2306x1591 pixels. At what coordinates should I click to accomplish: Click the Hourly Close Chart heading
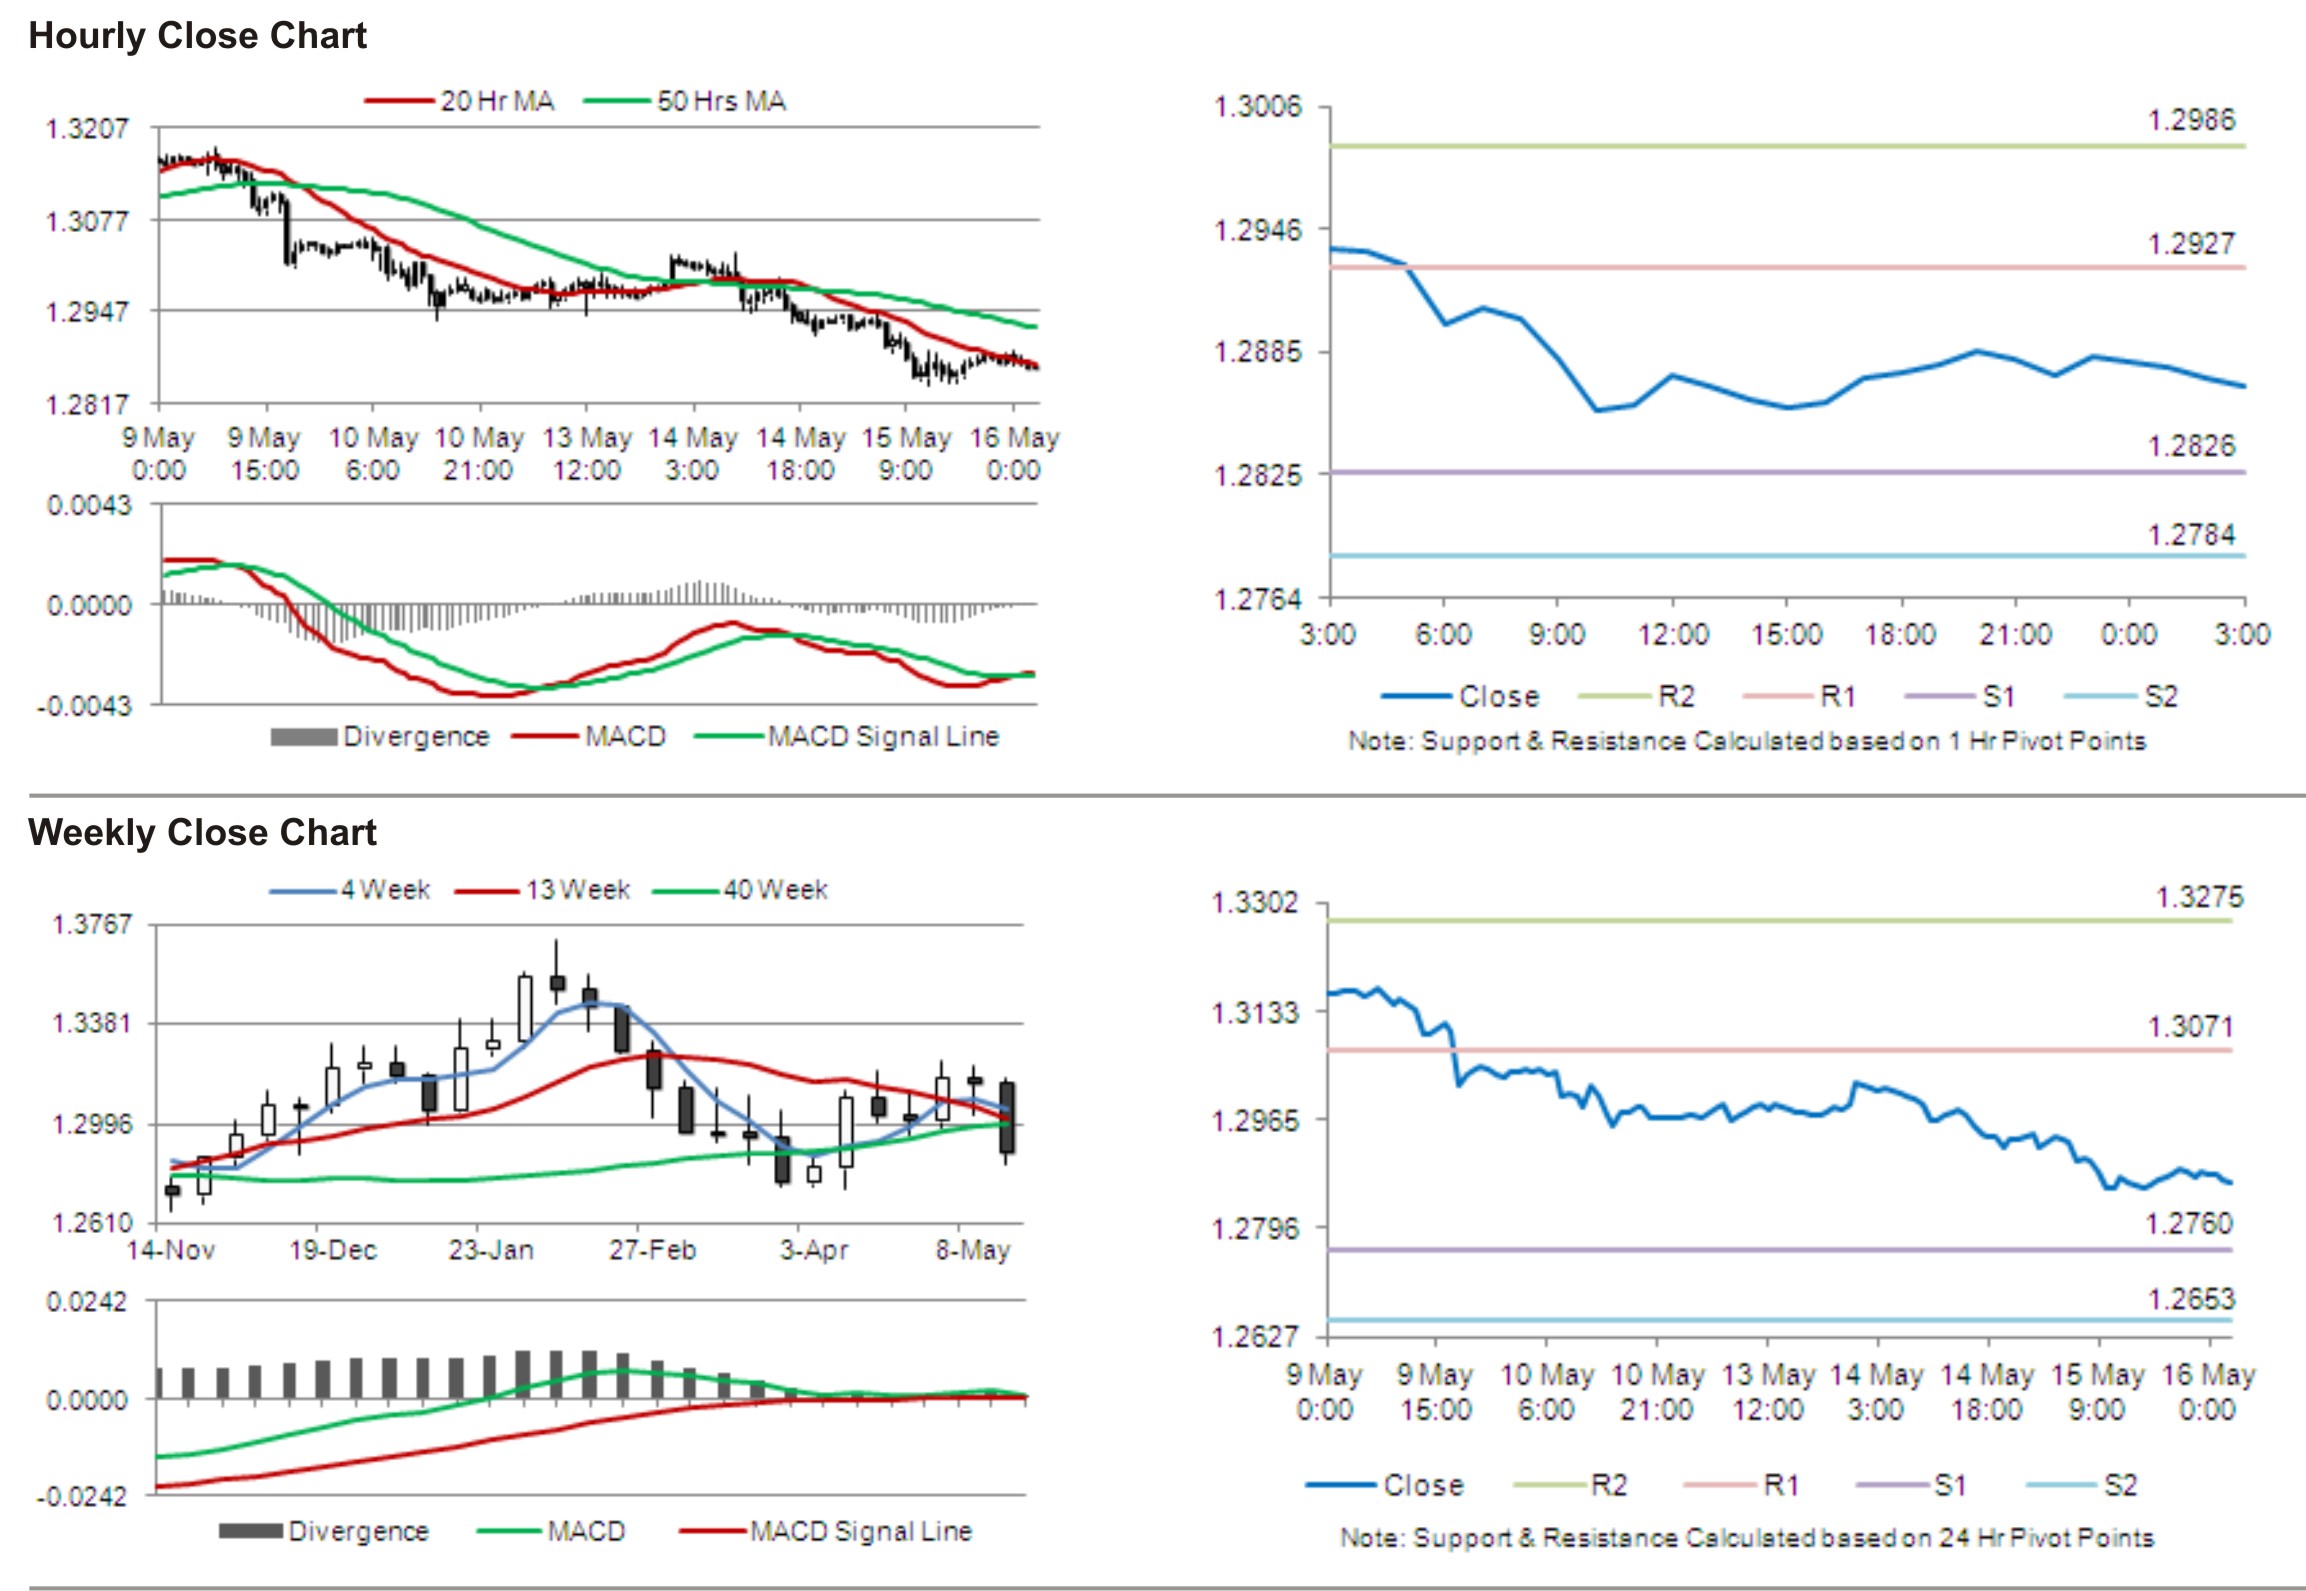point(197,36)
